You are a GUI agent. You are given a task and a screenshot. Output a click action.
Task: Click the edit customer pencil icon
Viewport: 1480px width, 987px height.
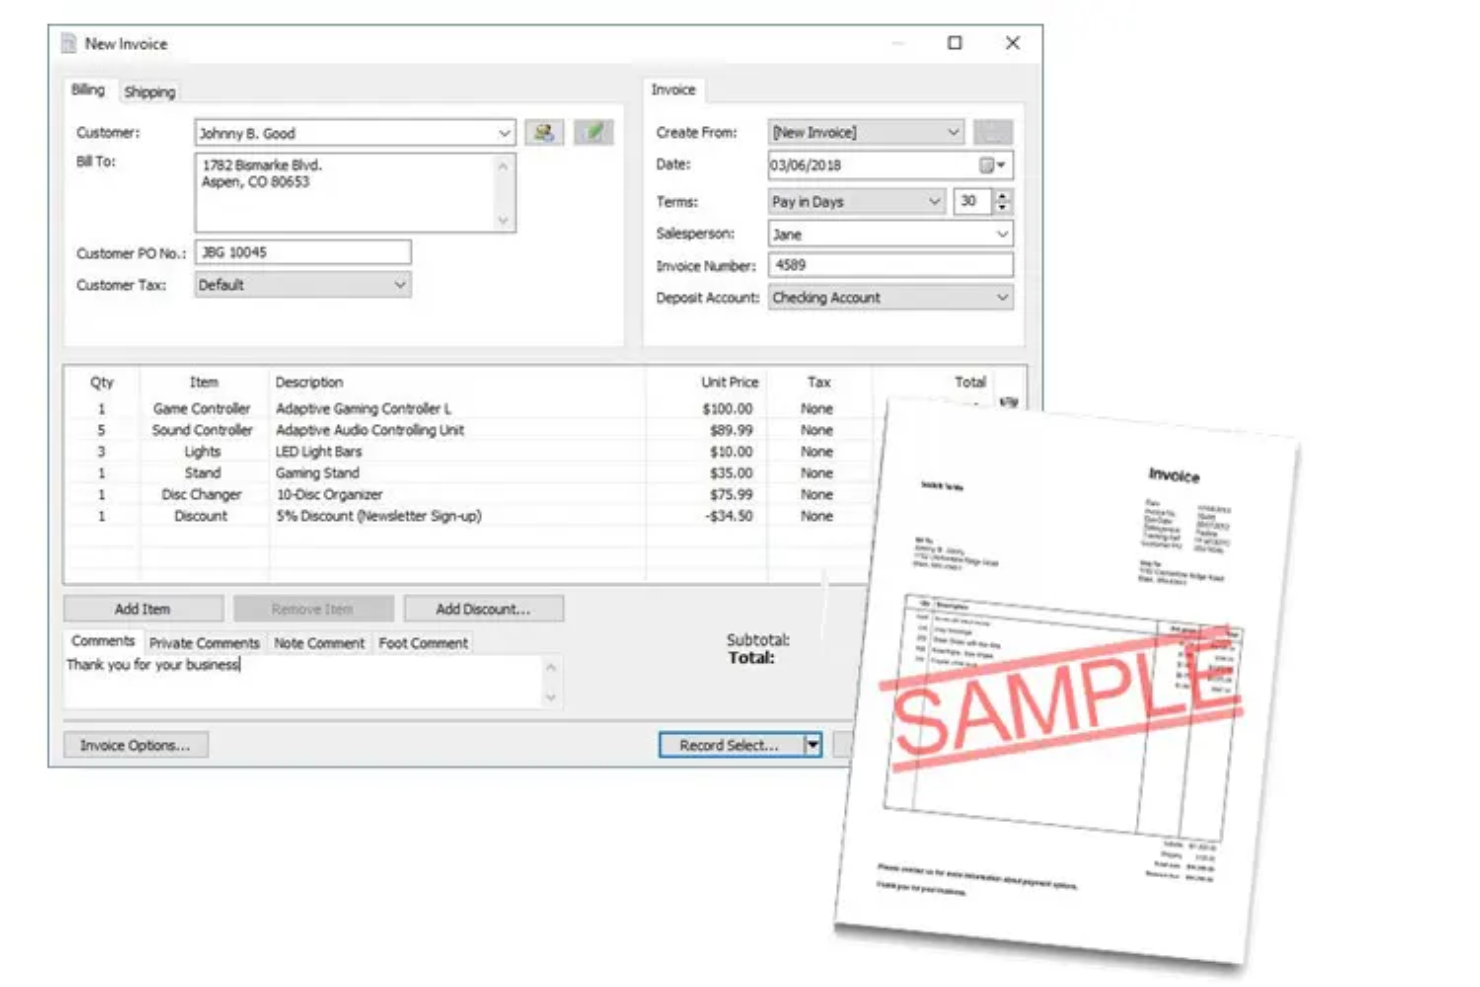594,131
